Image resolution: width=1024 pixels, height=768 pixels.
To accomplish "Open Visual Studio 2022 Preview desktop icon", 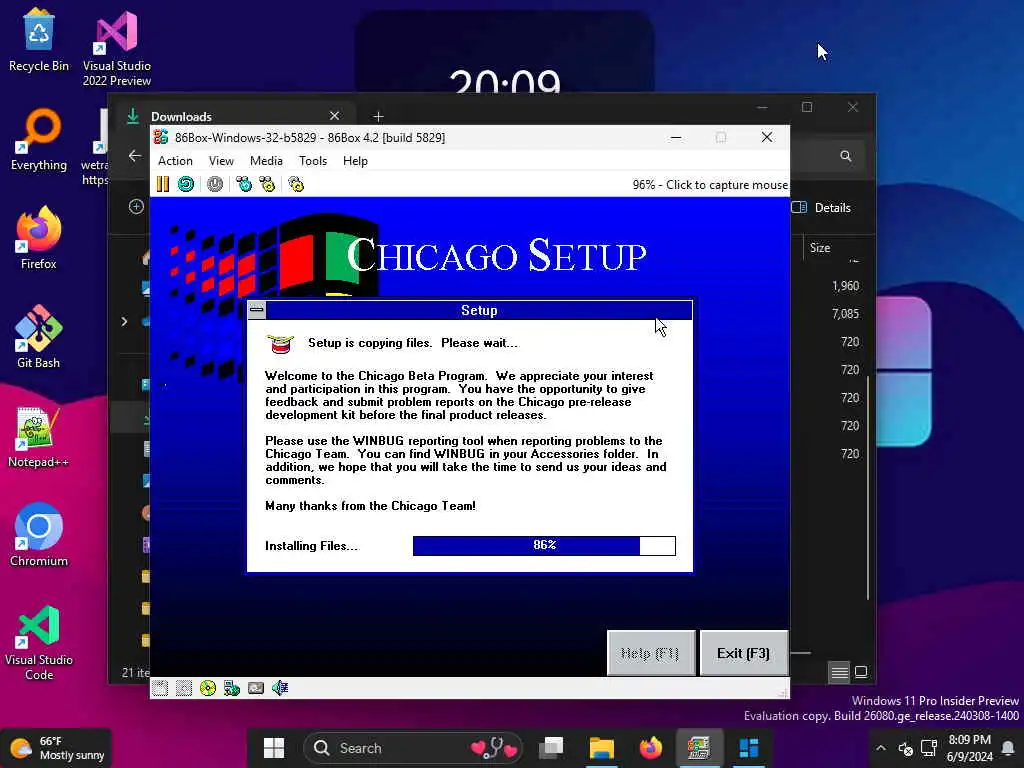I will click(117, 48).
